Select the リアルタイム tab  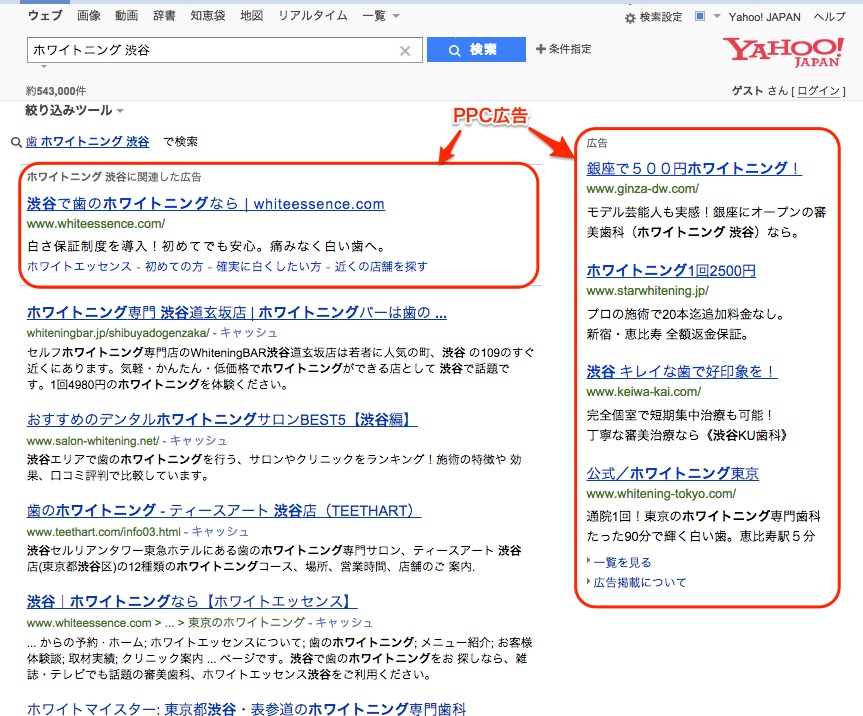coord(313,15)
